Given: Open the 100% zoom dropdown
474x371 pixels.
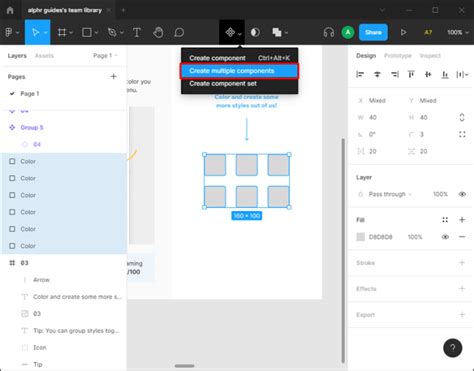Looking at the screenshot, I should (458, 32).
